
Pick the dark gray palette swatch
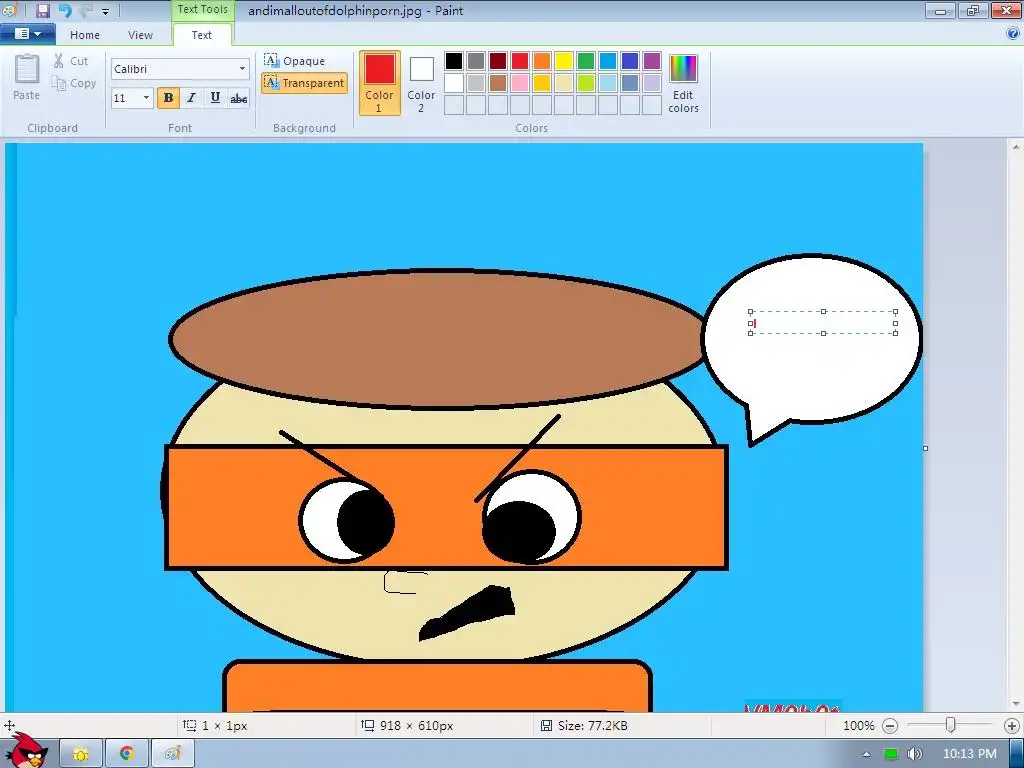point(476,61)
